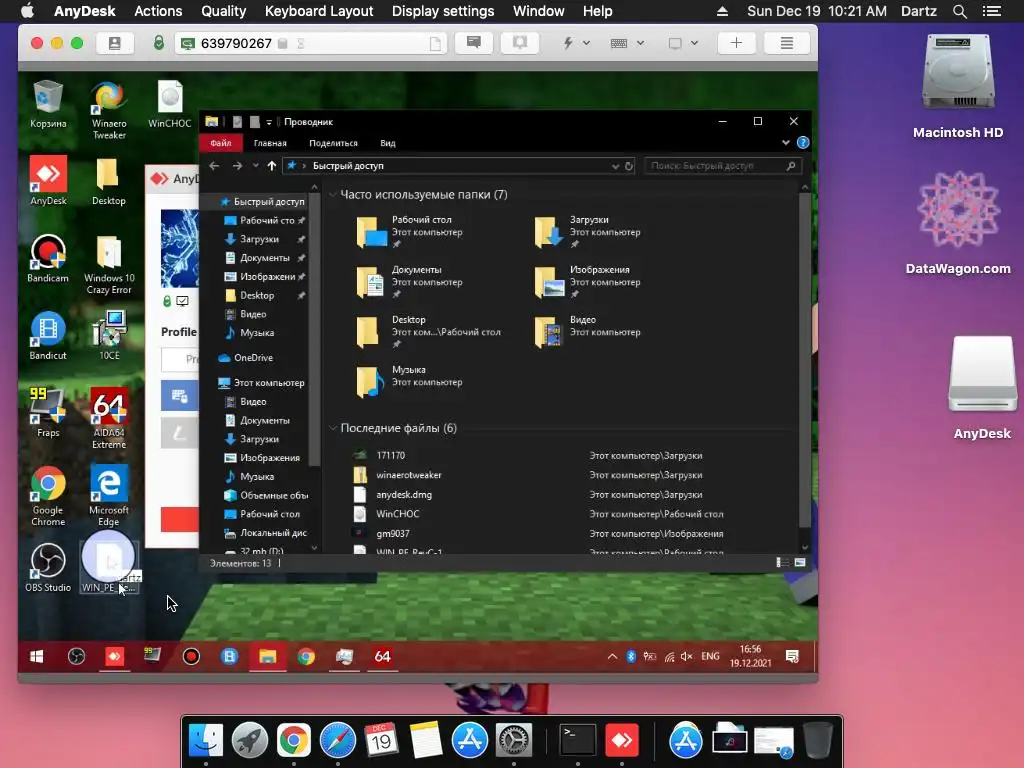The height and width of the screenshot is (768, 1024).
Task: Collapse Последние файлы section
Action: tap(333, 428)
